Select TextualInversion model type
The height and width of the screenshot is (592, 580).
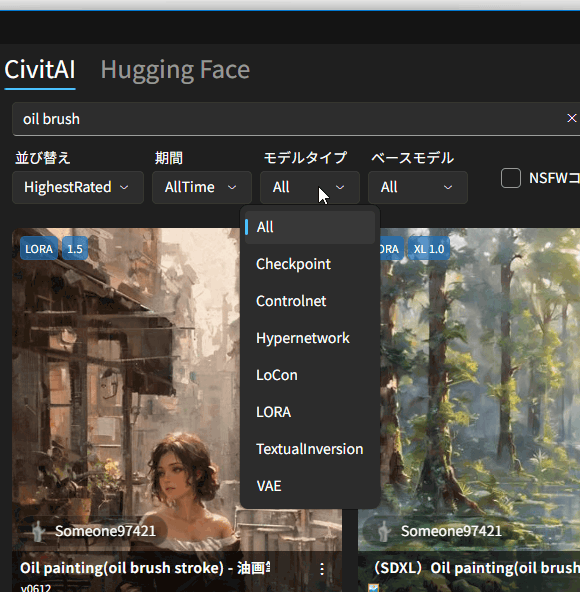click(x=310, y=449)
